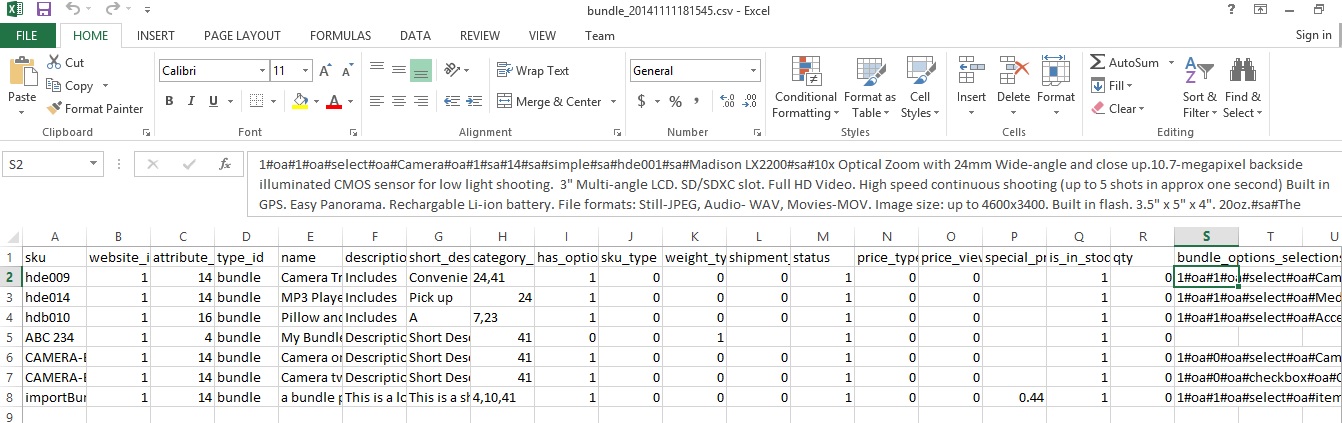This screenshot has height=423, width=1342.
Task: Open Format as Table gallery
Action: pos(869,88)
